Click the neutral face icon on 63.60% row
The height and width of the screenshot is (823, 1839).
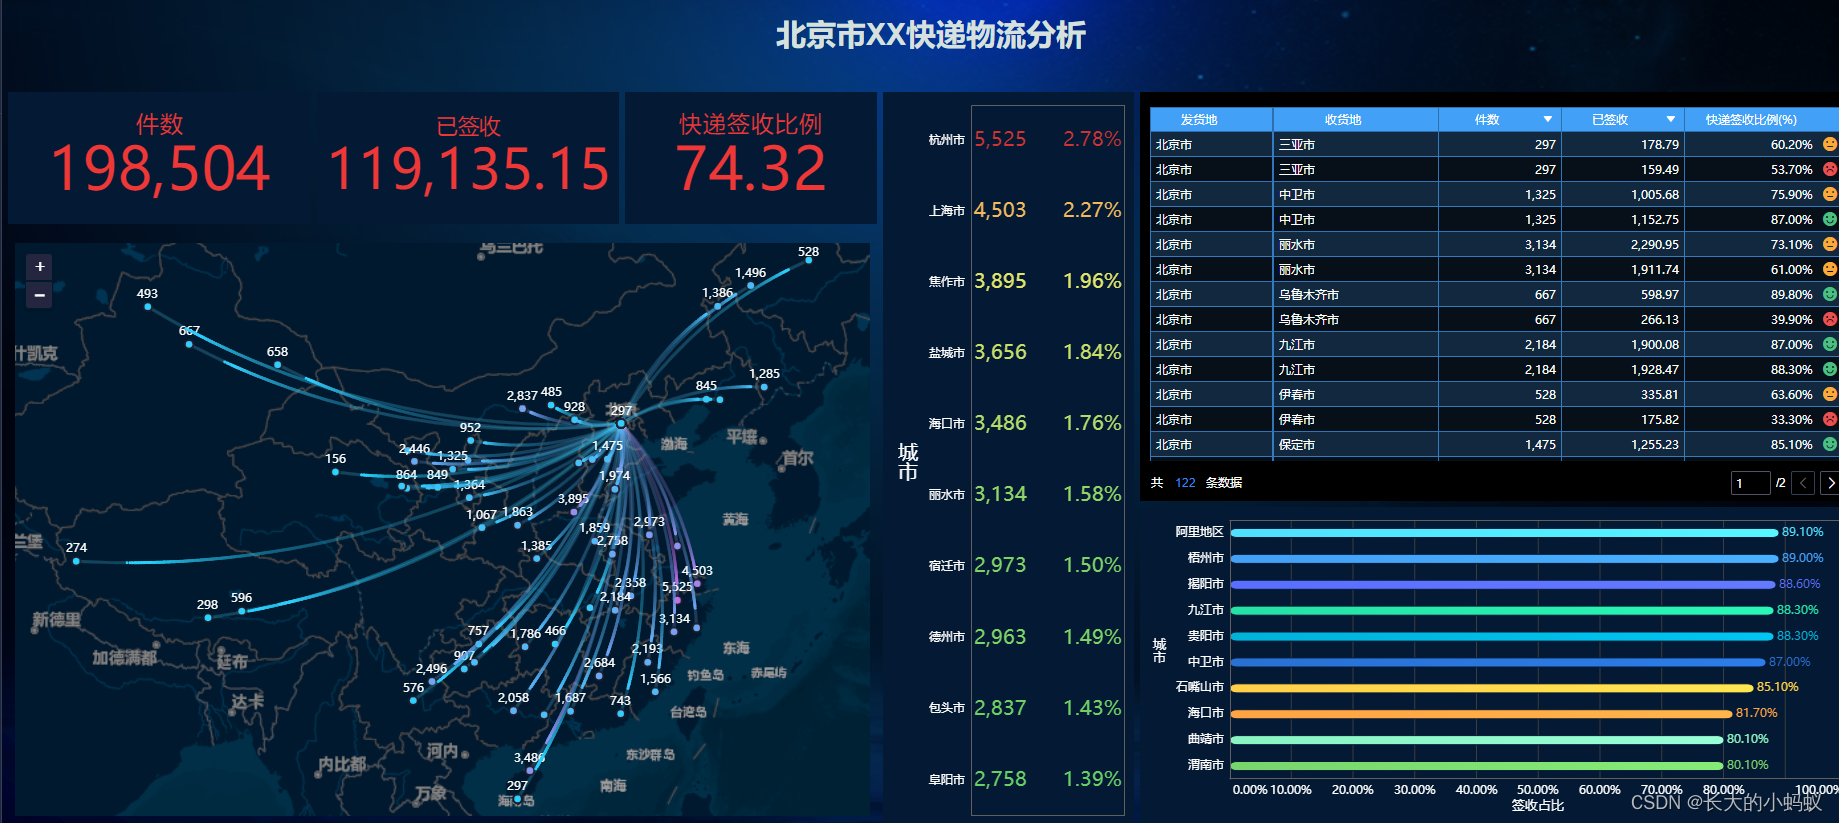(1829, 394)
